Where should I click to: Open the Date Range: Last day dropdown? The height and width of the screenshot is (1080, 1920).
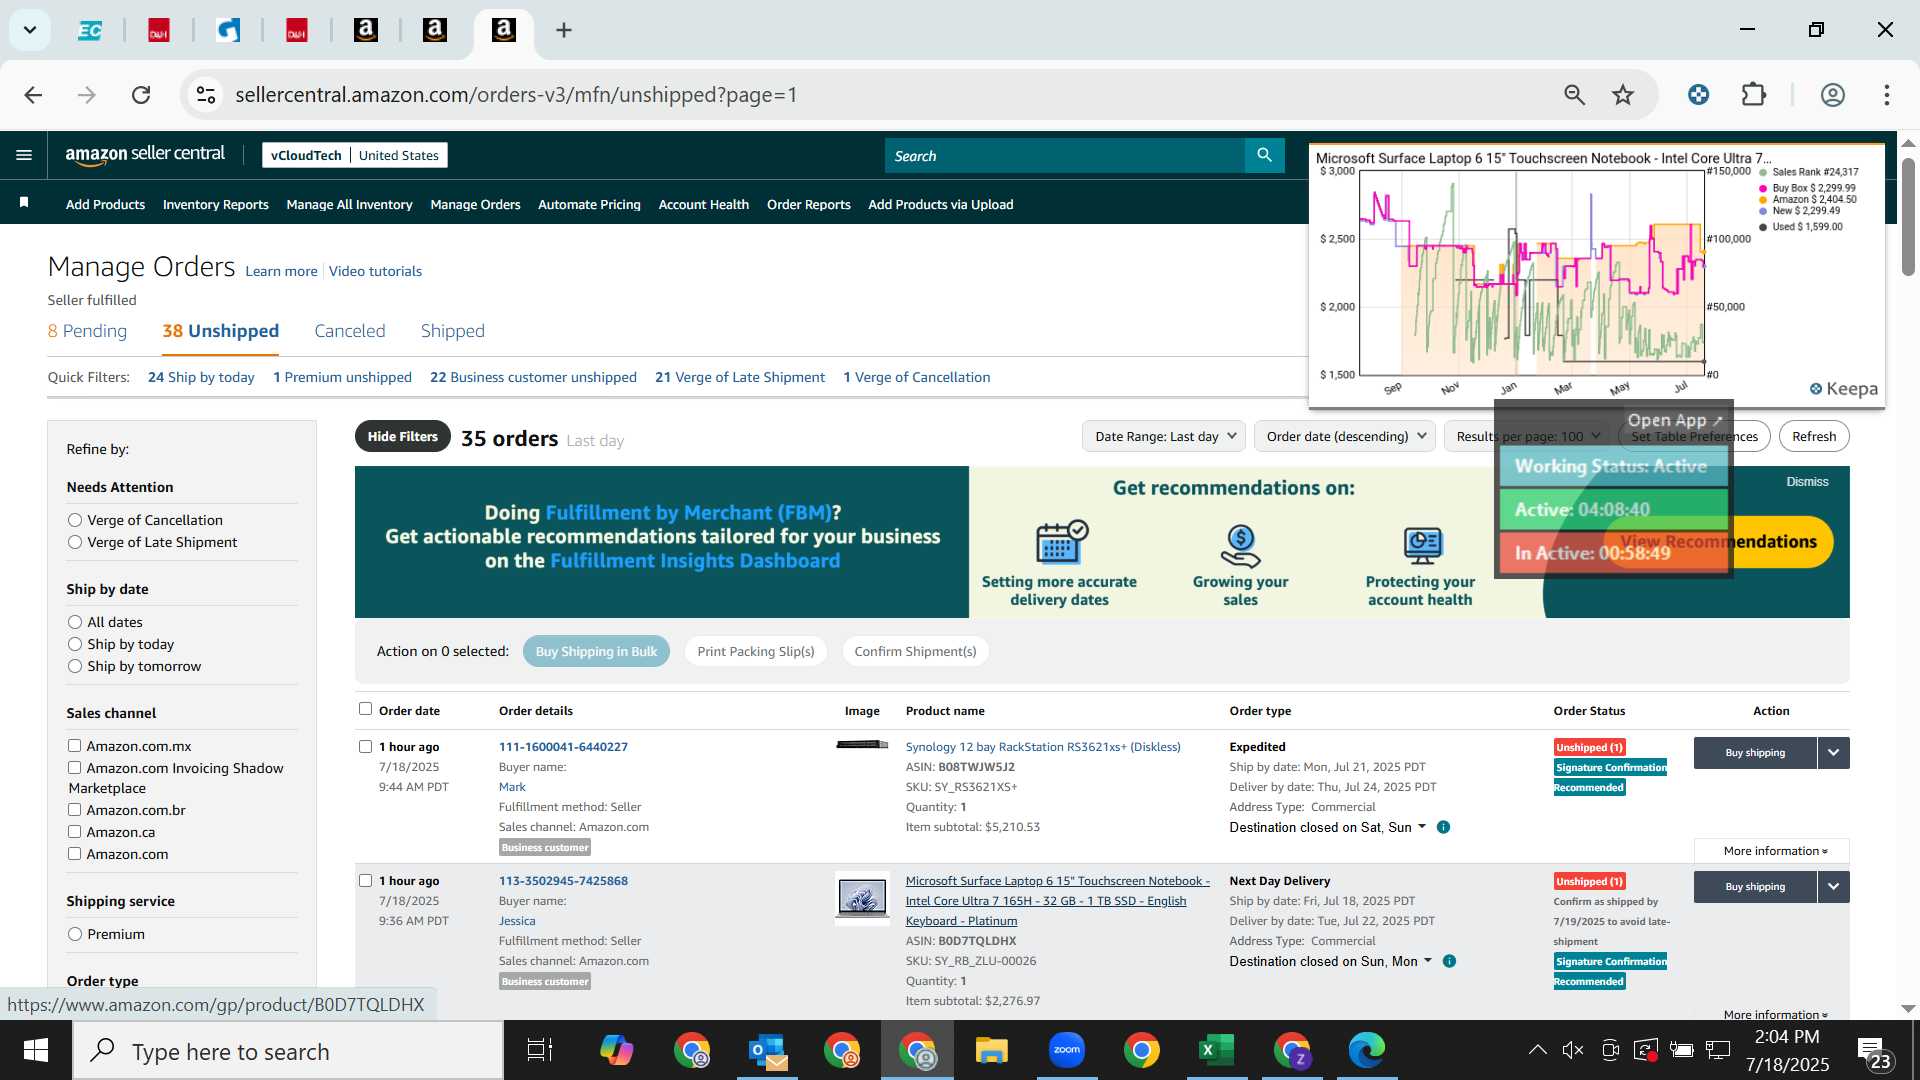tap(1164, 436)
